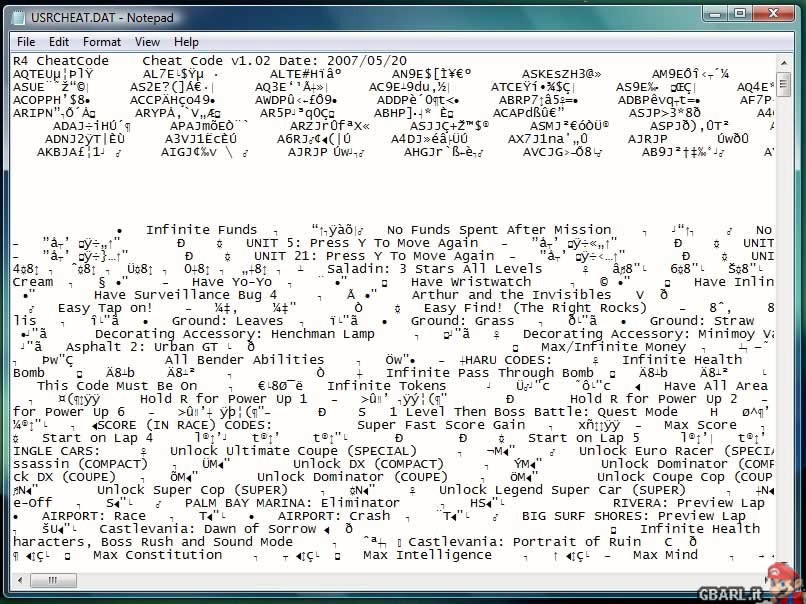Click "Unlock Dominator (COUPE)" text

pyautogui.click(x=352, y=477)
